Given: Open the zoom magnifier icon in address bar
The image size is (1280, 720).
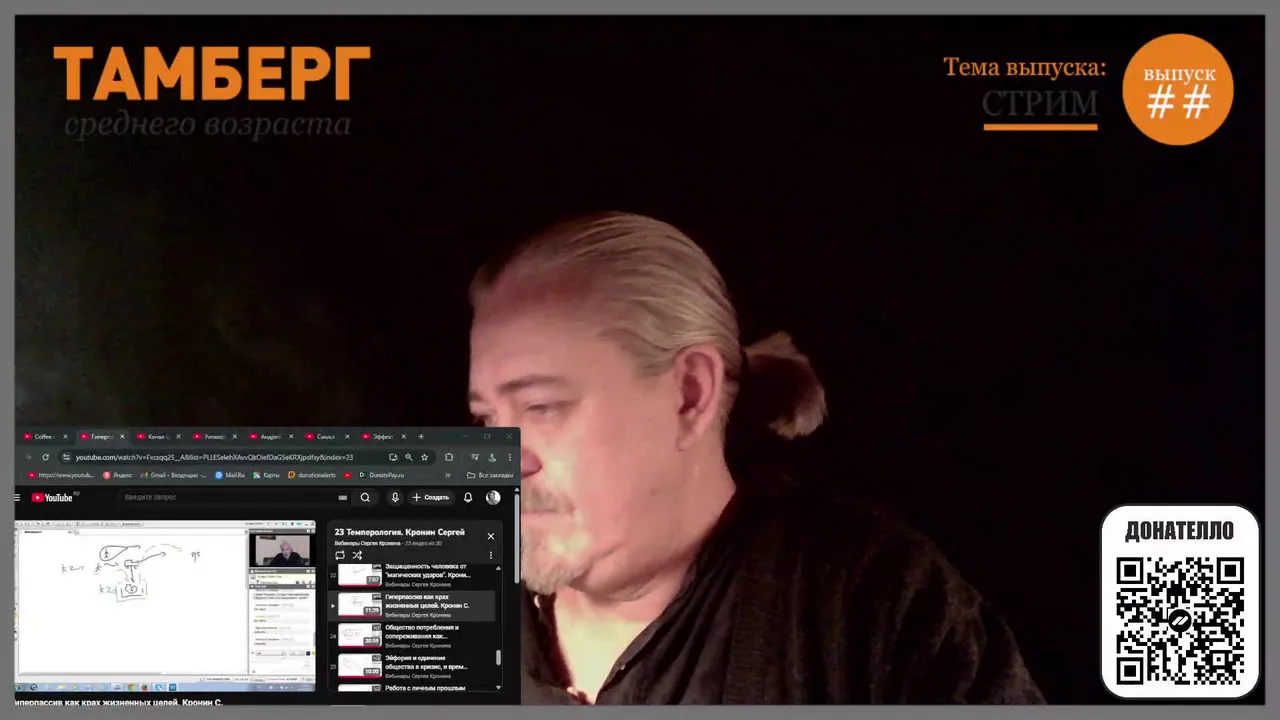Looking at the screenshot, I should click(x=409, y=457).
